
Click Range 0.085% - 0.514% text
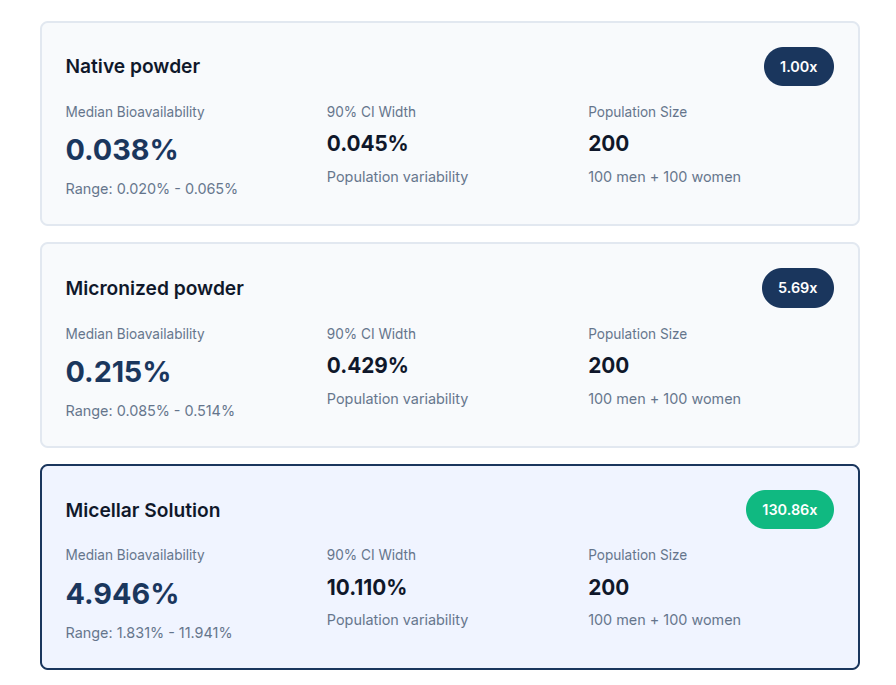[150, 411]
